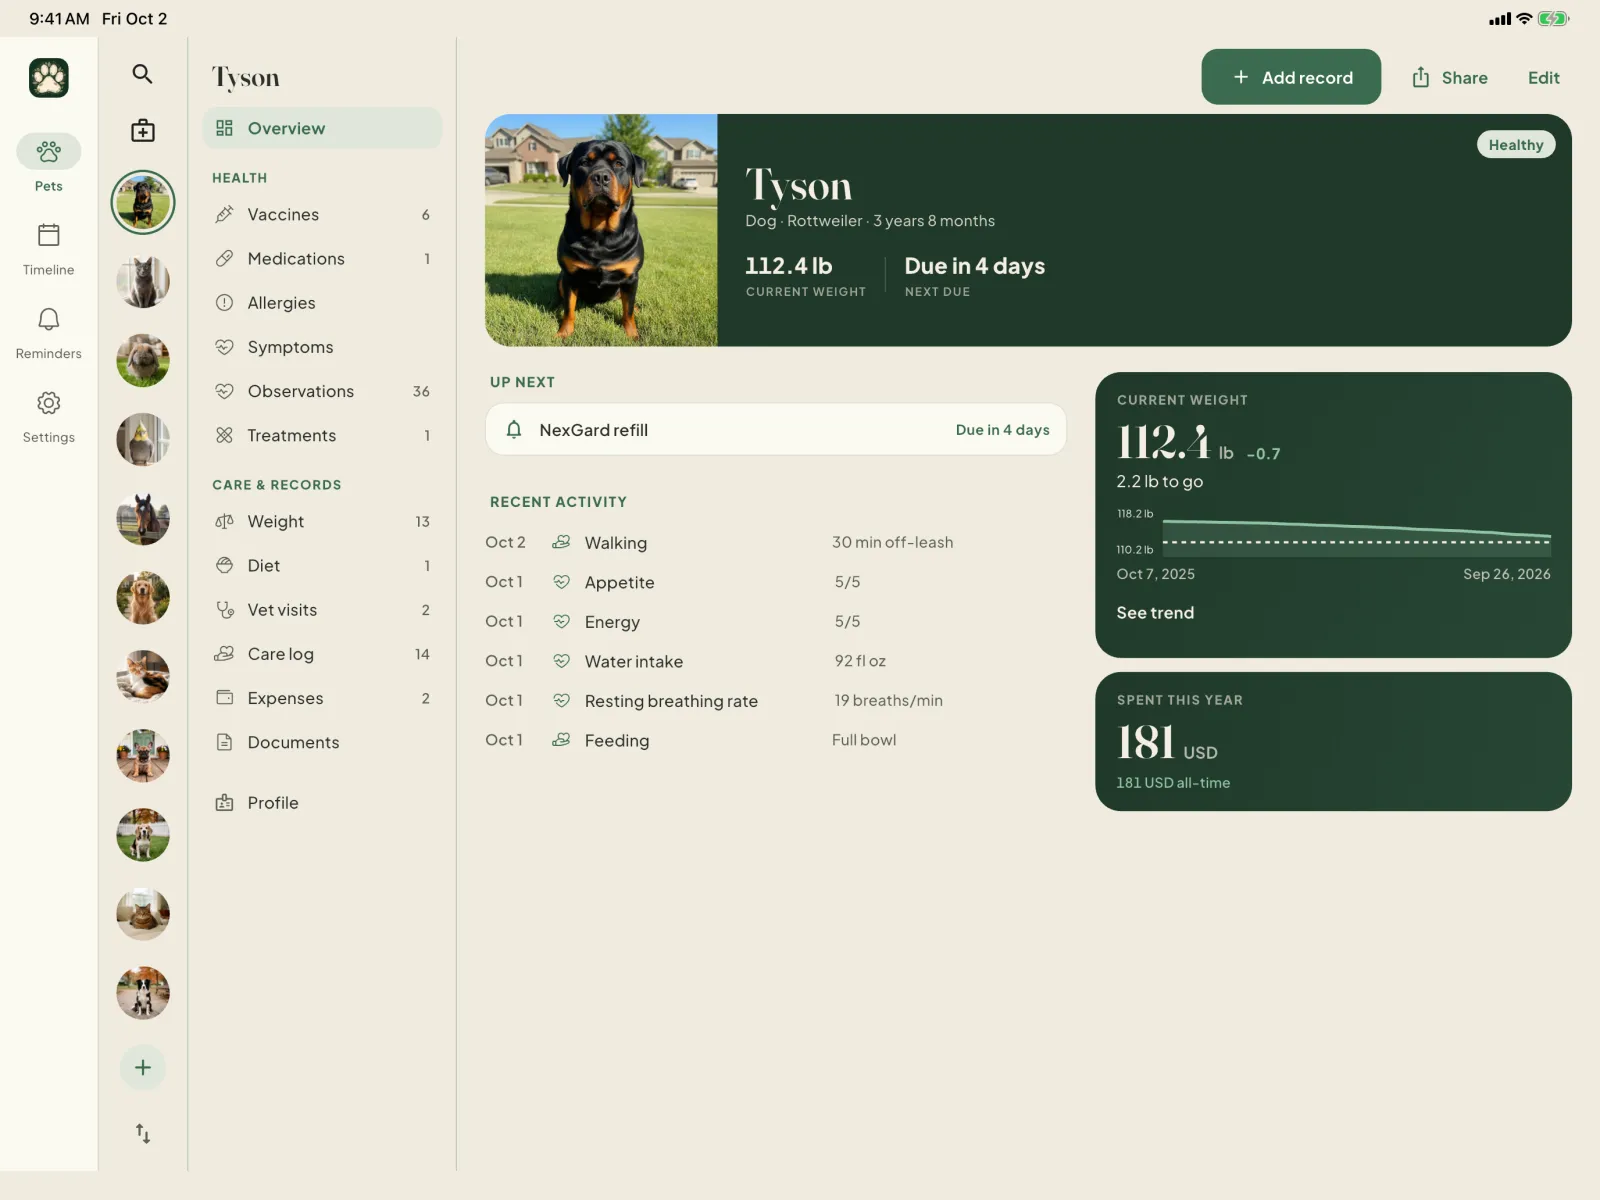The width and height of the screenshot is (1600, 1200).
Task: Click the Add record button
Action: 1291,77
